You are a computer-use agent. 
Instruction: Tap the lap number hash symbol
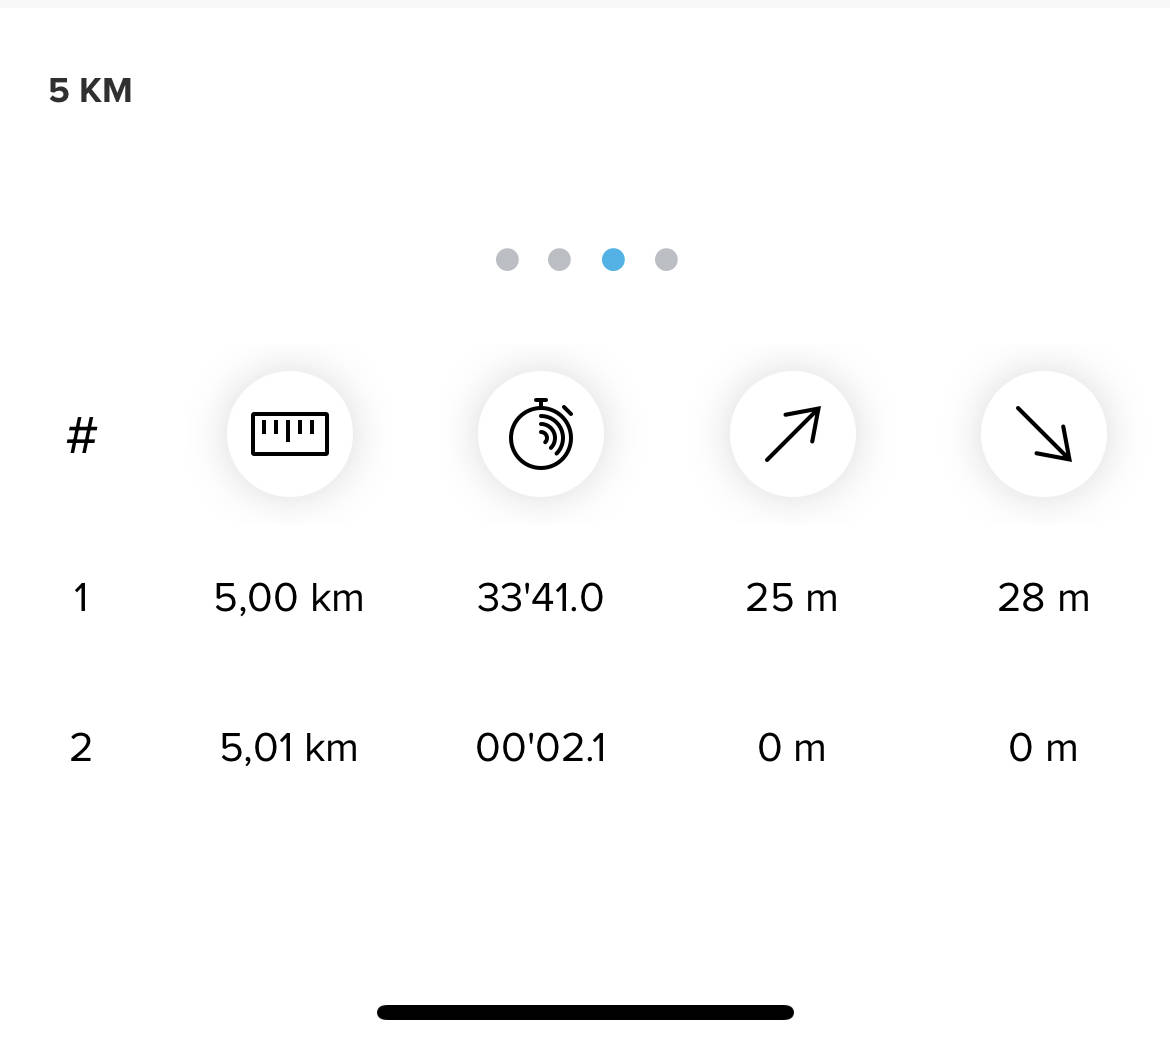81,436
